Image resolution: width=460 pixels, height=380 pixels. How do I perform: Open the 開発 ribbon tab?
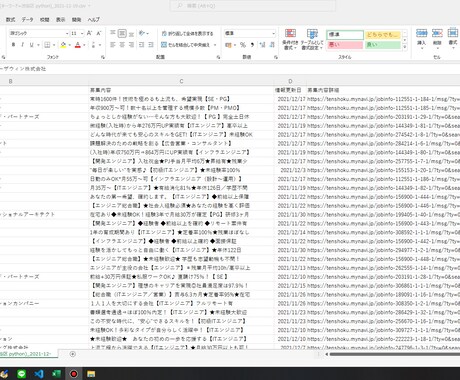point(76,20)
